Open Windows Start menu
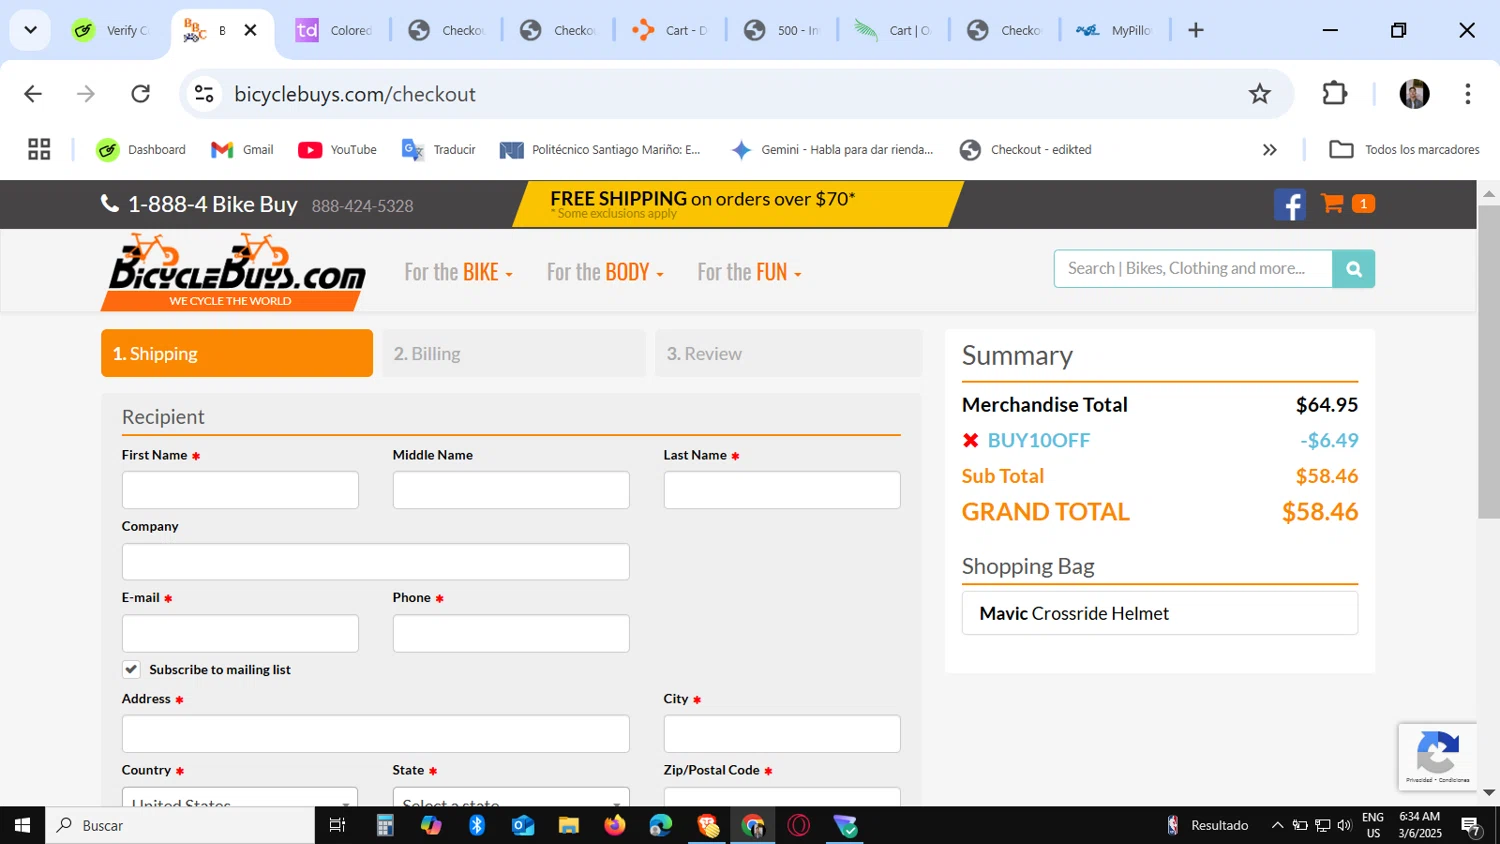The image size is (1500, 844). pos(22,825)
